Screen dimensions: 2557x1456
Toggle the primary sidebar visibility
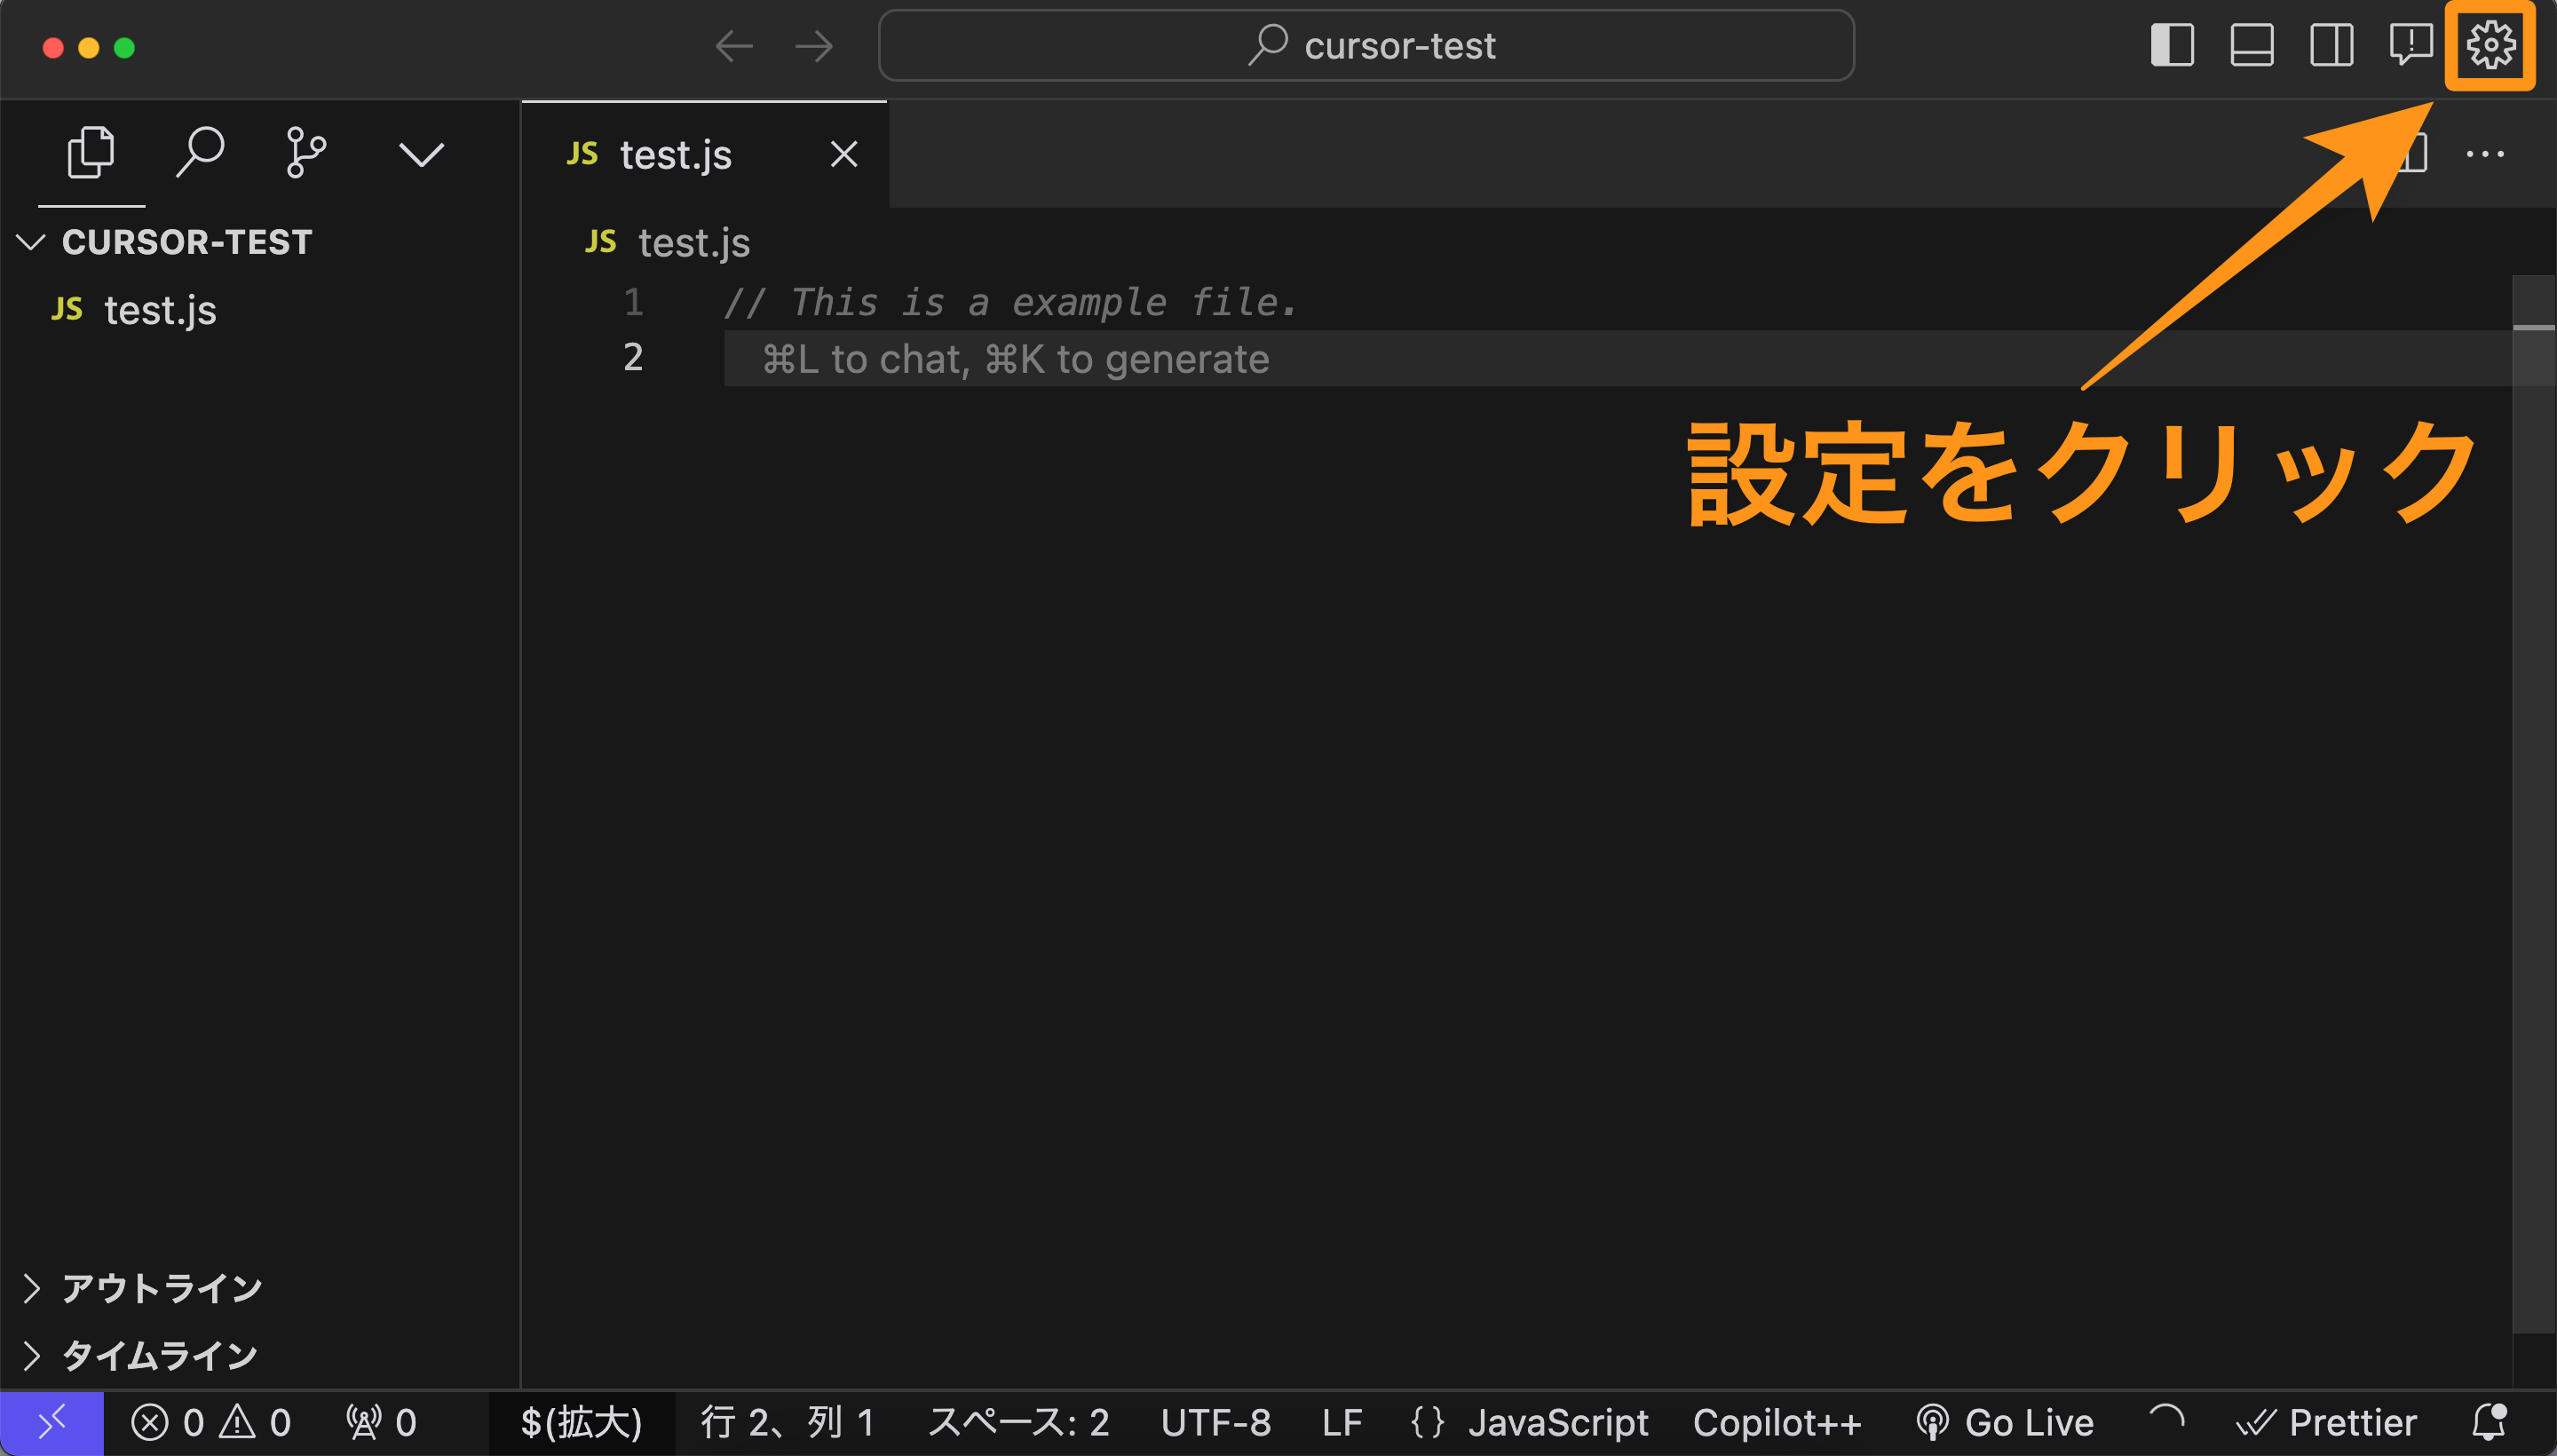(2172, 45)
